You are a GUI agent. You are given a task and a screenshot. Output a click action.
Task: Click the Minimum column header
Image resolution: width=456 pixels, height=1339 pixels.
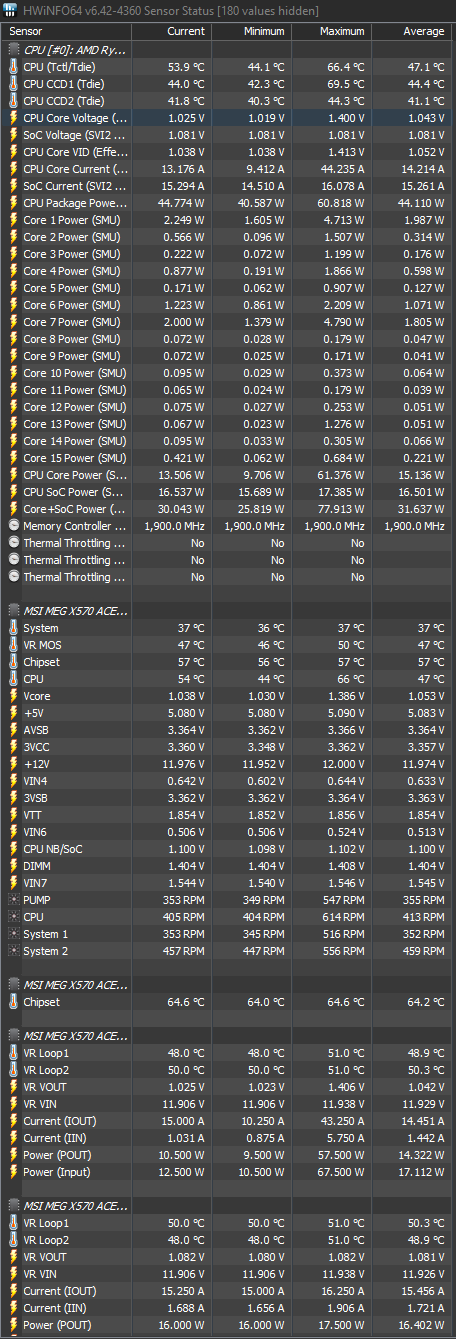click(x=251, y=31)
